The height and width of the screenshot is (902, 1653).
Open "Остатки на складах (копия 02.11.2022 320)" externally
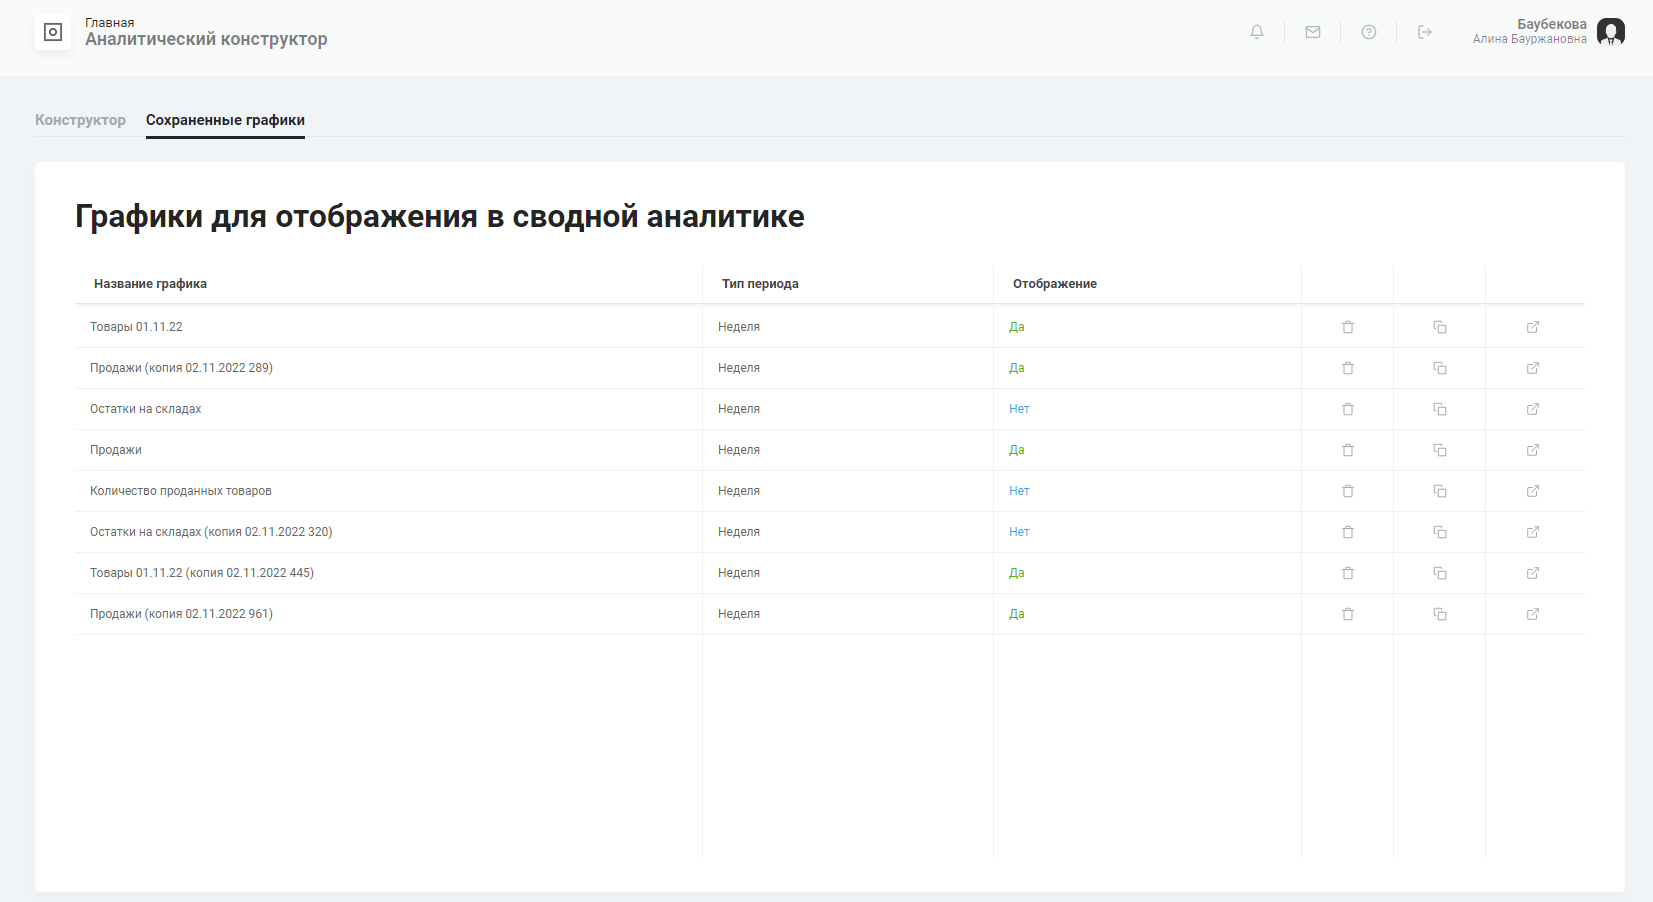point(1532,532)
